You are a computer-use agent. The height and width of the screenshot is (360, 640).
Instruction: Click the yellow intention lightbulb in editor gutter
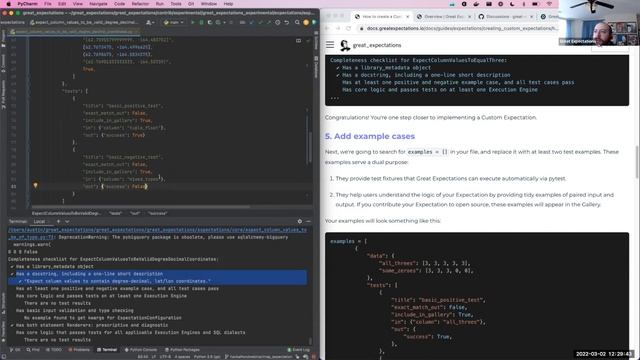(36, 185)
